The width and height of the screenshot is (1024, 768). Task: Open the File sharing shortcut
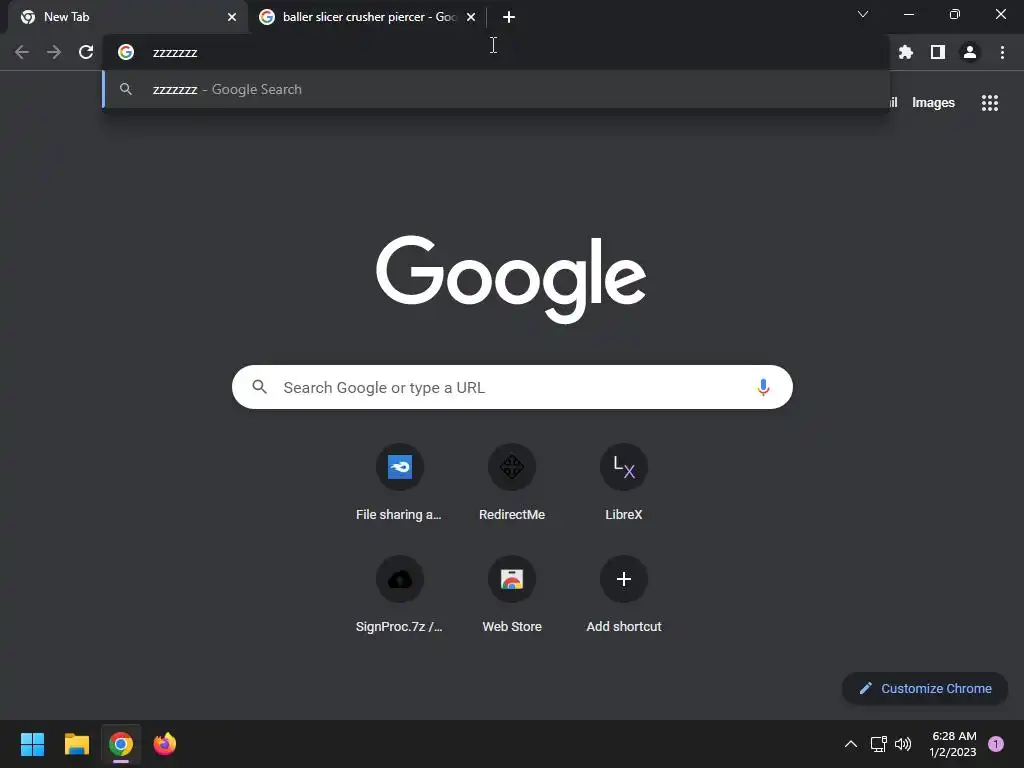(399, 483)
